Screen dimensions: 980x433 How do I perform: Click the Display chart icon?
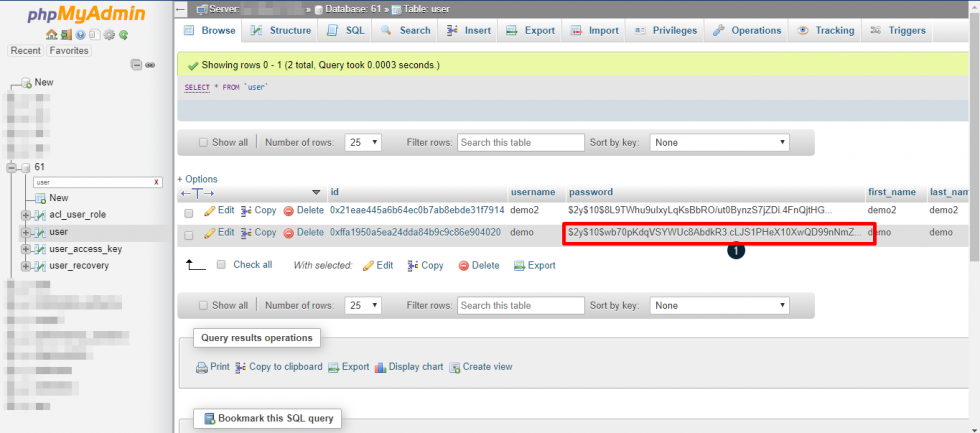point(380,367)
